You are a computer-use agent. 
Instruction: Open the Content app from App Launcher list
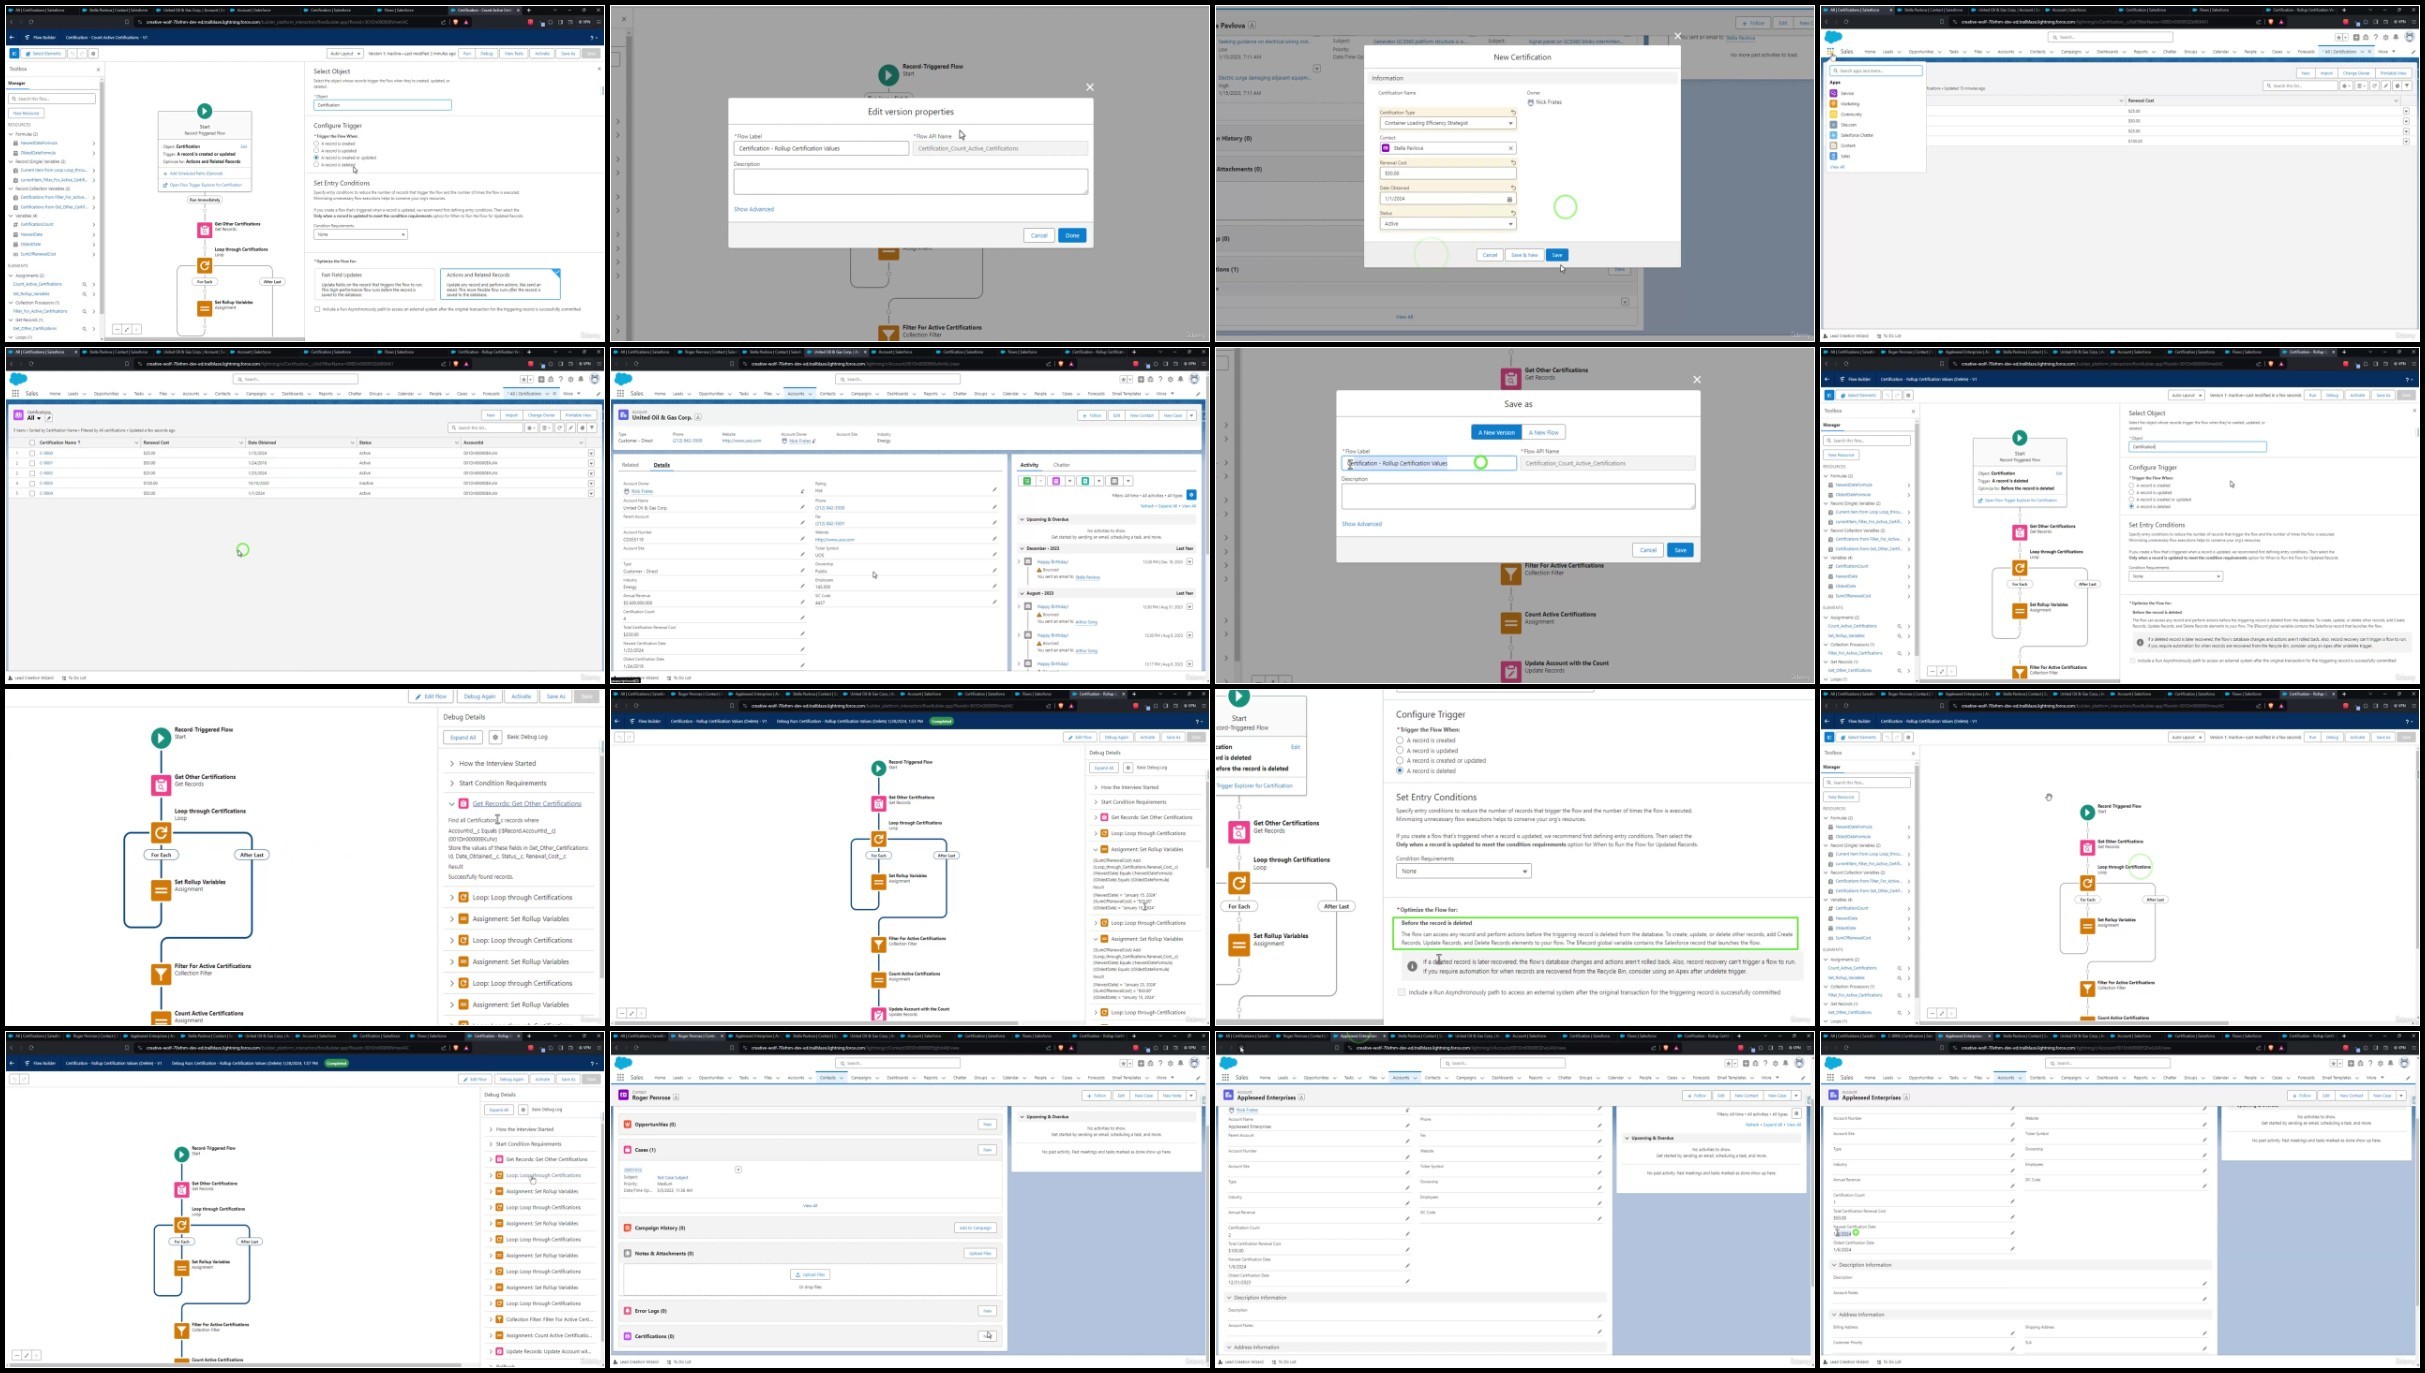[x=1842, y=145]
